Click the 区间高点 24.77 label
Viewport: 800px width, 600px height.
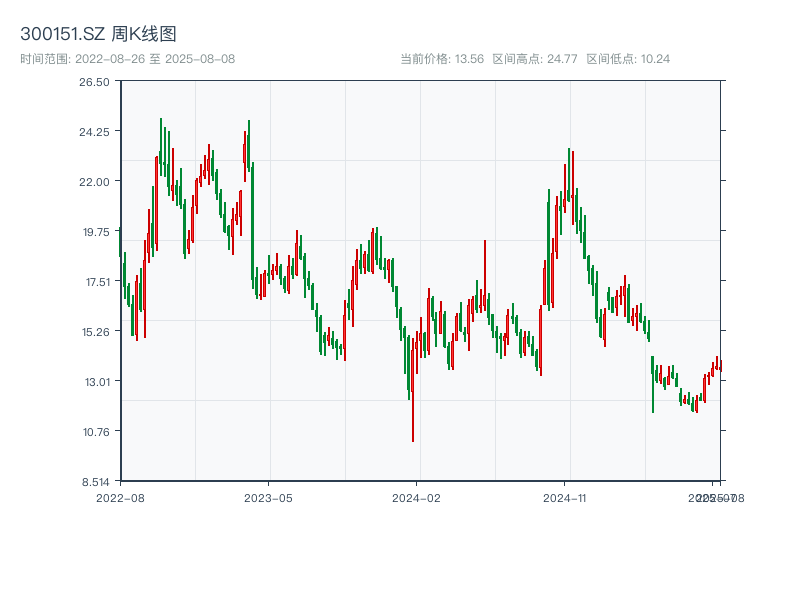(x=535, y=59)
